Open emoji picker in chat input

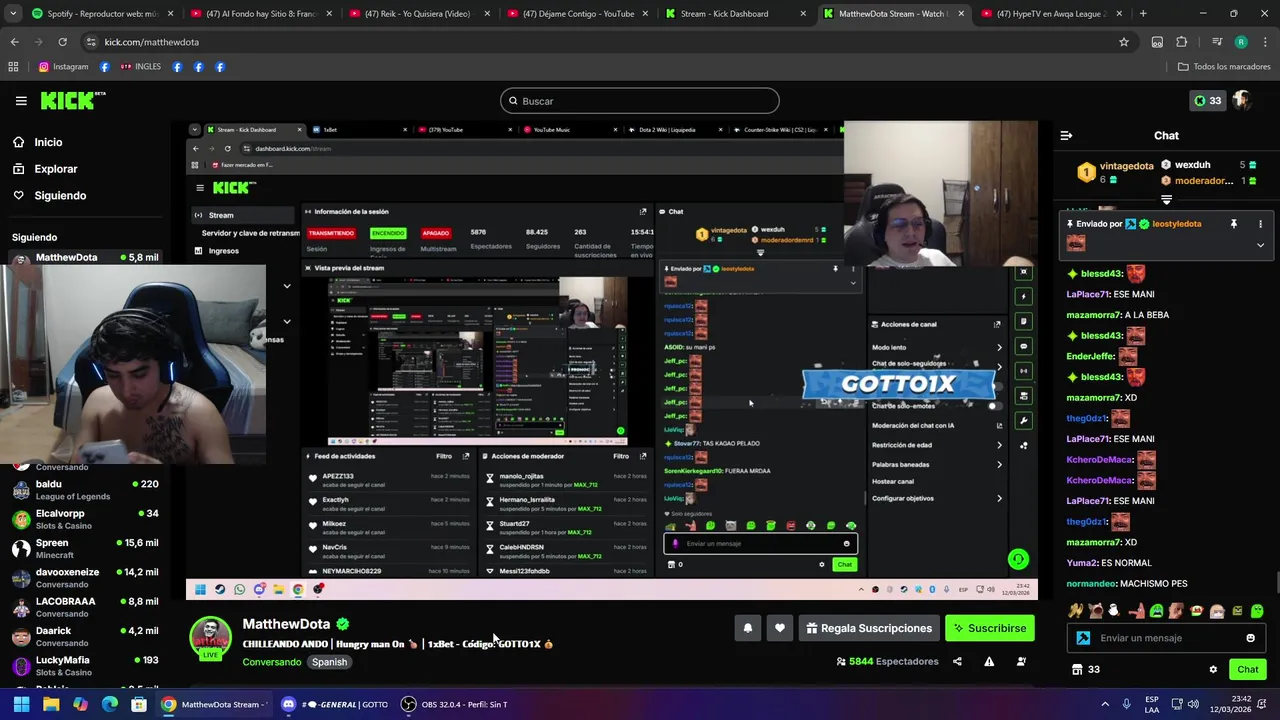pyautogui.click(x=1250, y=638)
